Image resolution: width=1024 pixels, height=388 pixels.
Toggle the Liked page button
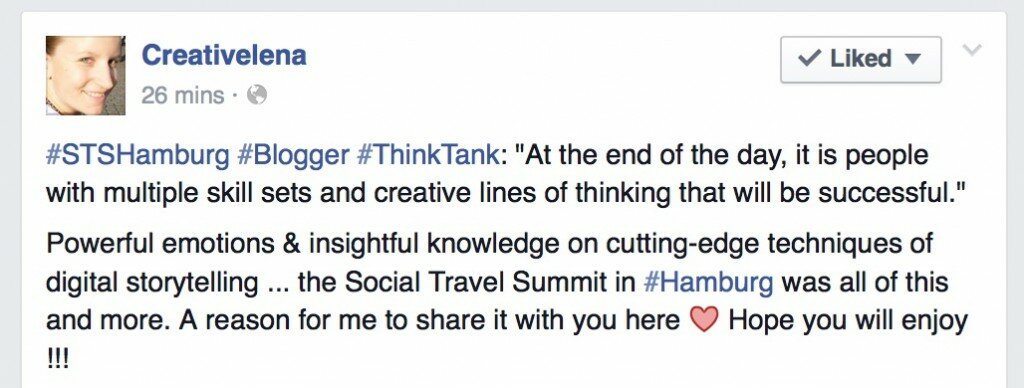861,59
